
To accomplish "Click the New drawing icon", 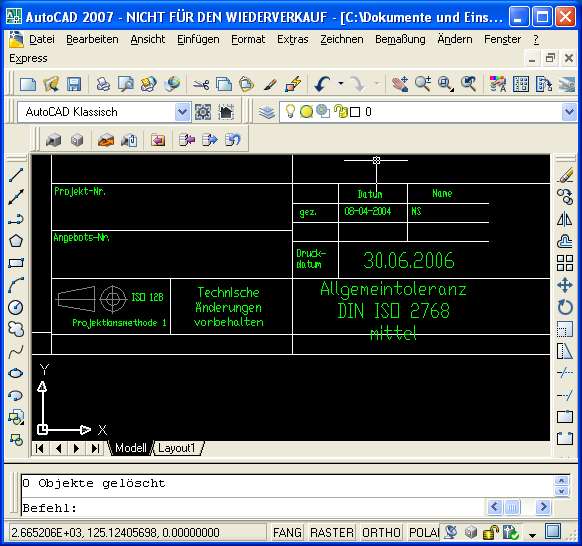I will coord(28,84).
